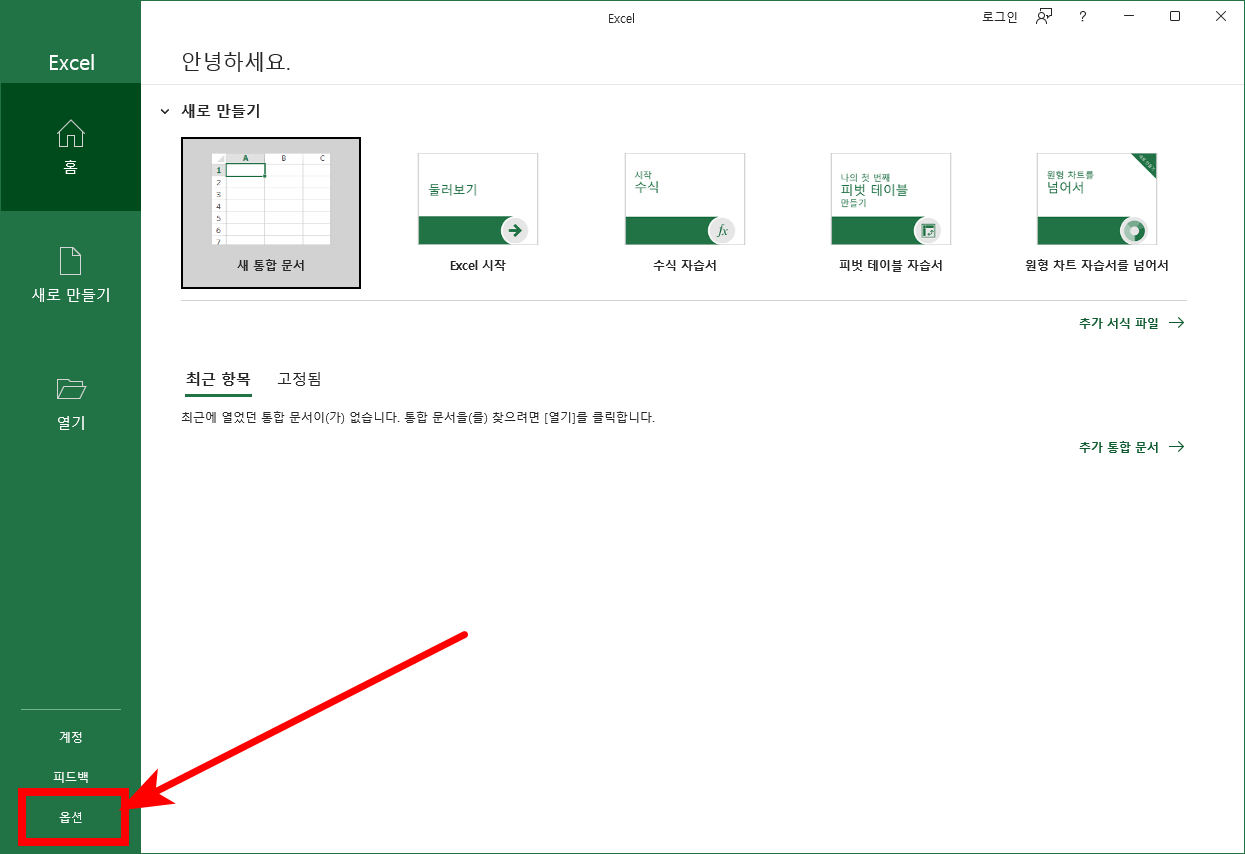Click 추가 서식 파일 link
Viewport: 1245px width, 854px height.
point(1131,323)
